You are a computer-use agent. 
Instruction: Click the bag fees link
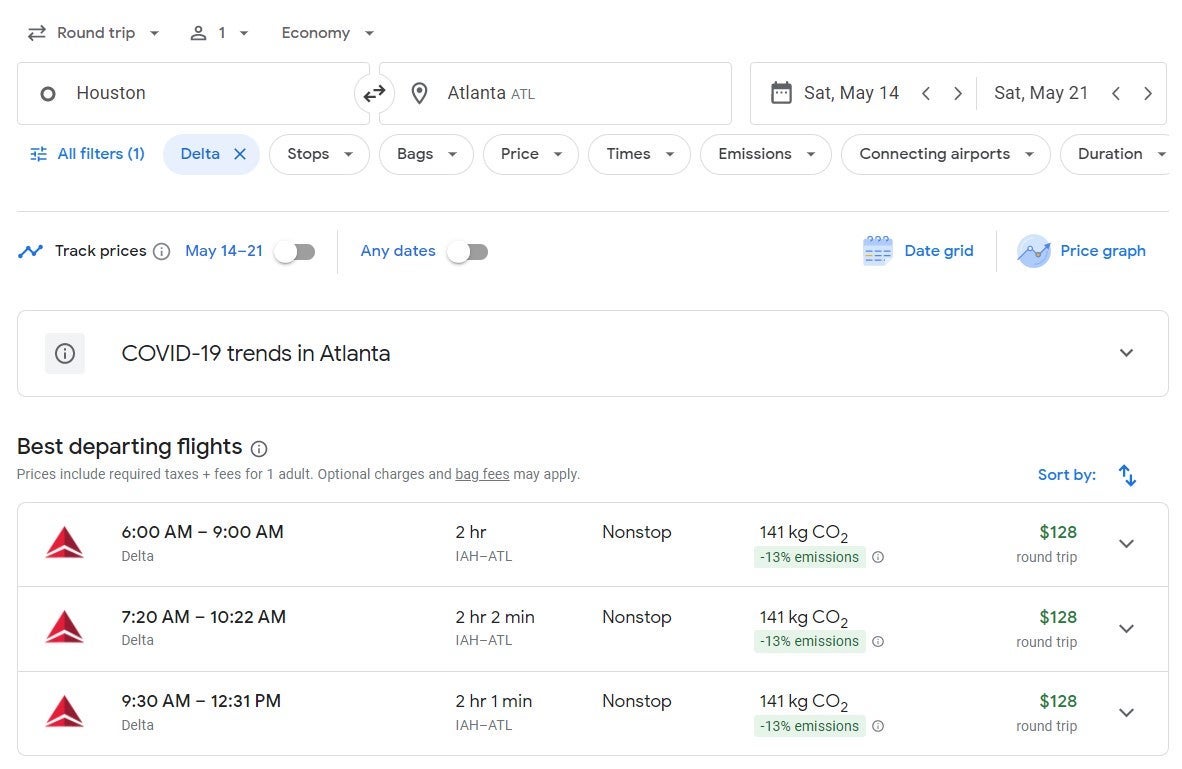click(482, 474)
